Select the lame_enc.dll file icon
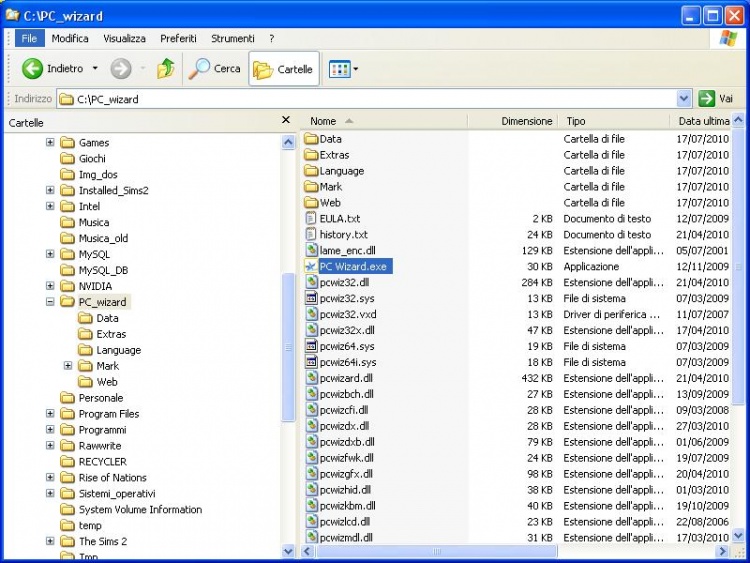 310,251
